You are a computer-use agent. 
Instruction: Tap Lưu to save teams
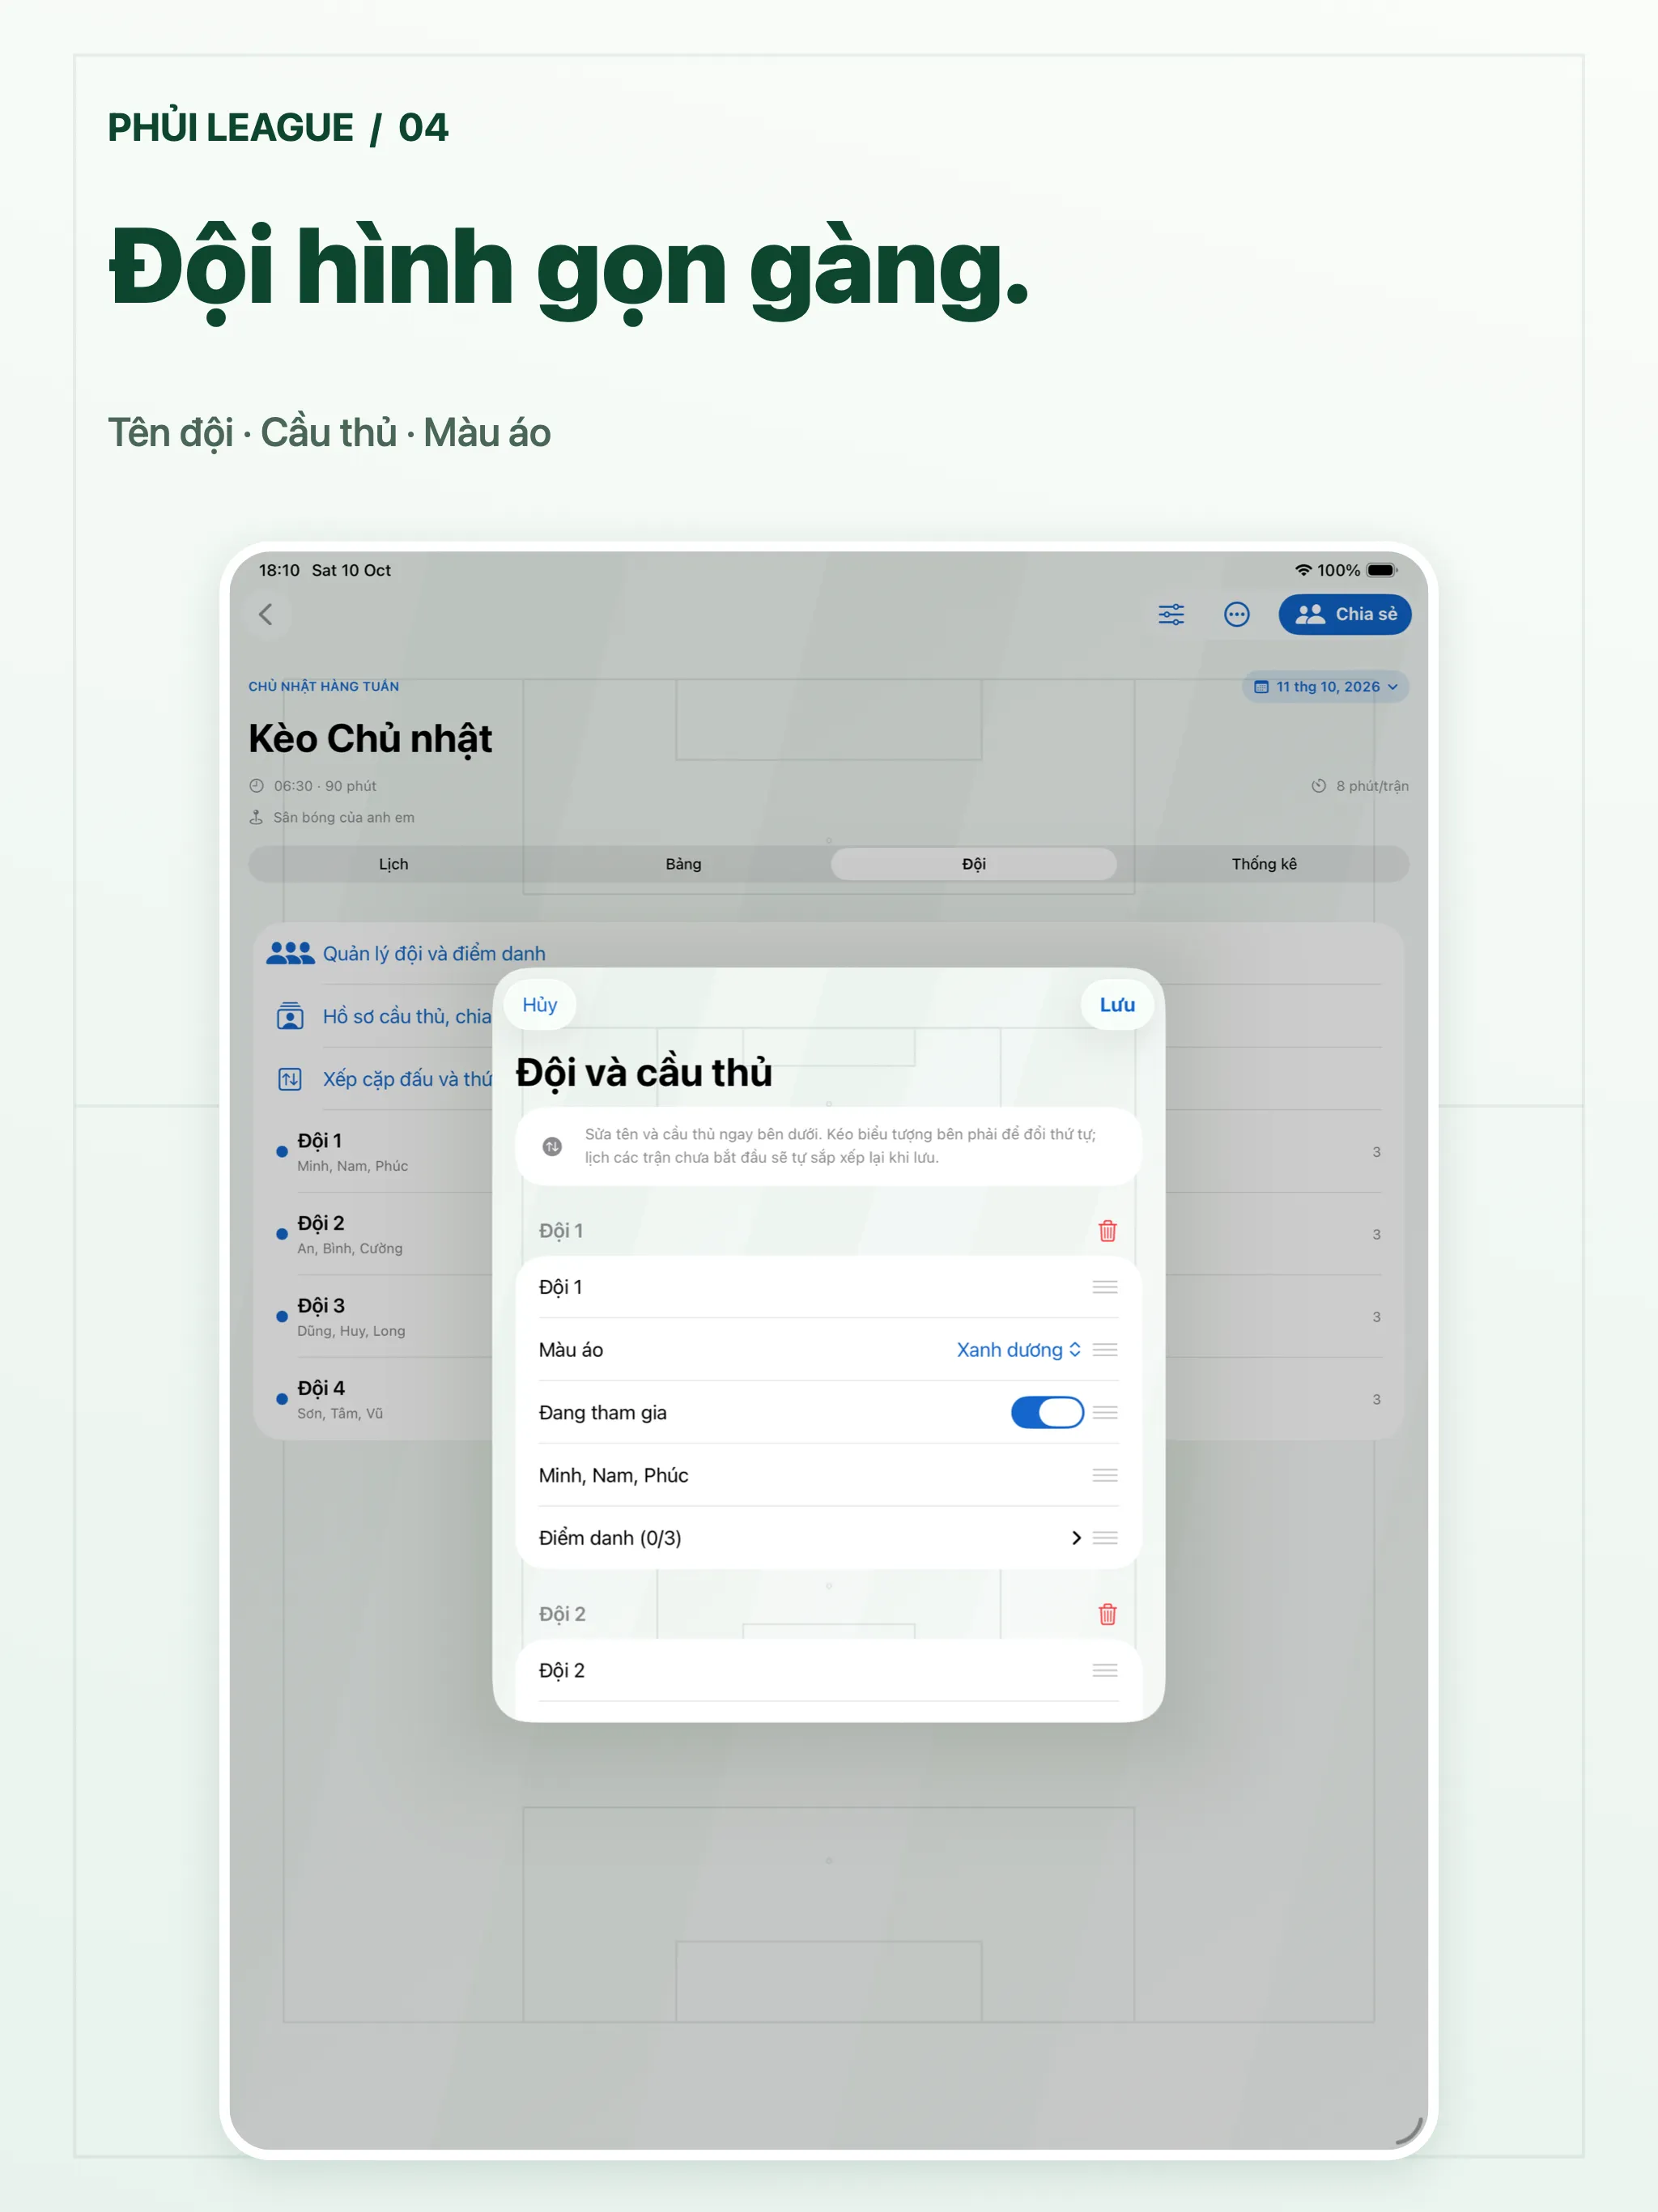coord(1117,1005)
